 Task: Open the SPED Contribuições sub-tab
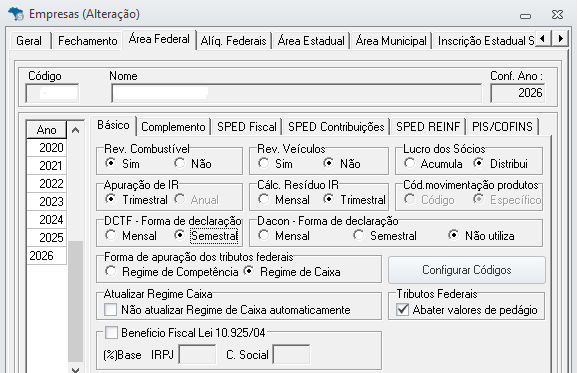click(336, 127)
